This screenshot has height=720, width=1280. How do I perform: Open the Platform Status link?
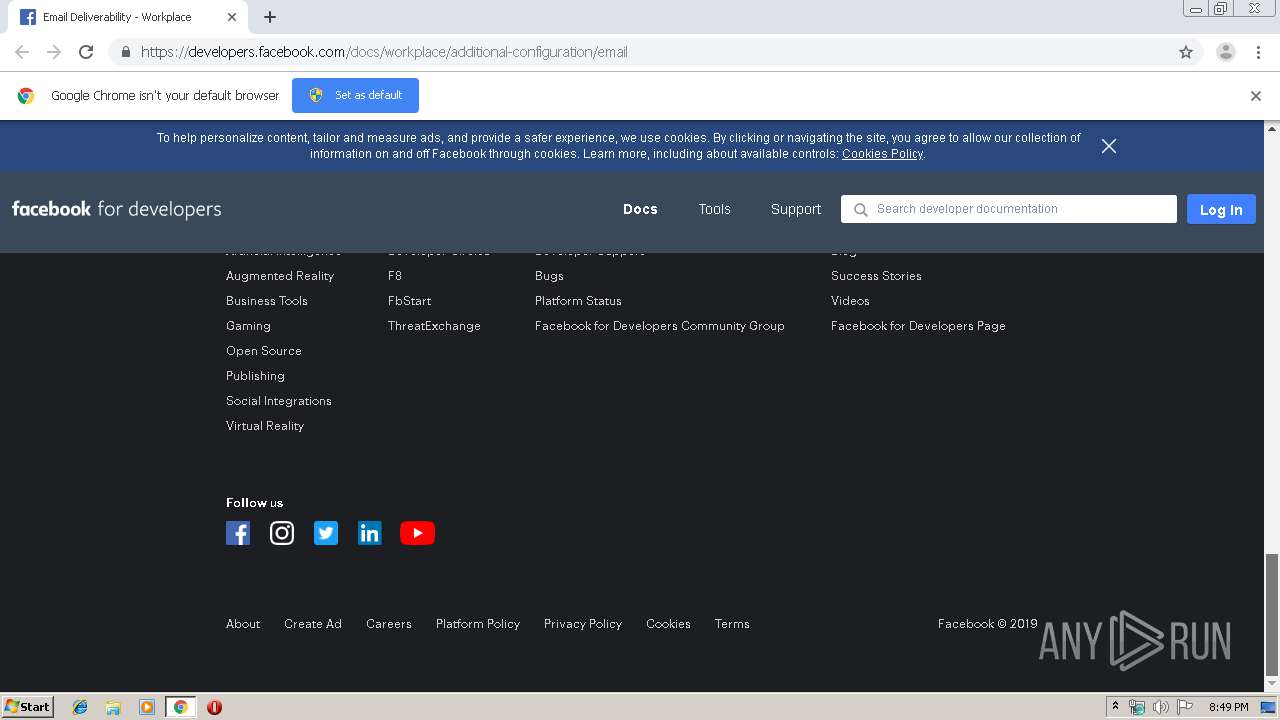click(578, 301)
